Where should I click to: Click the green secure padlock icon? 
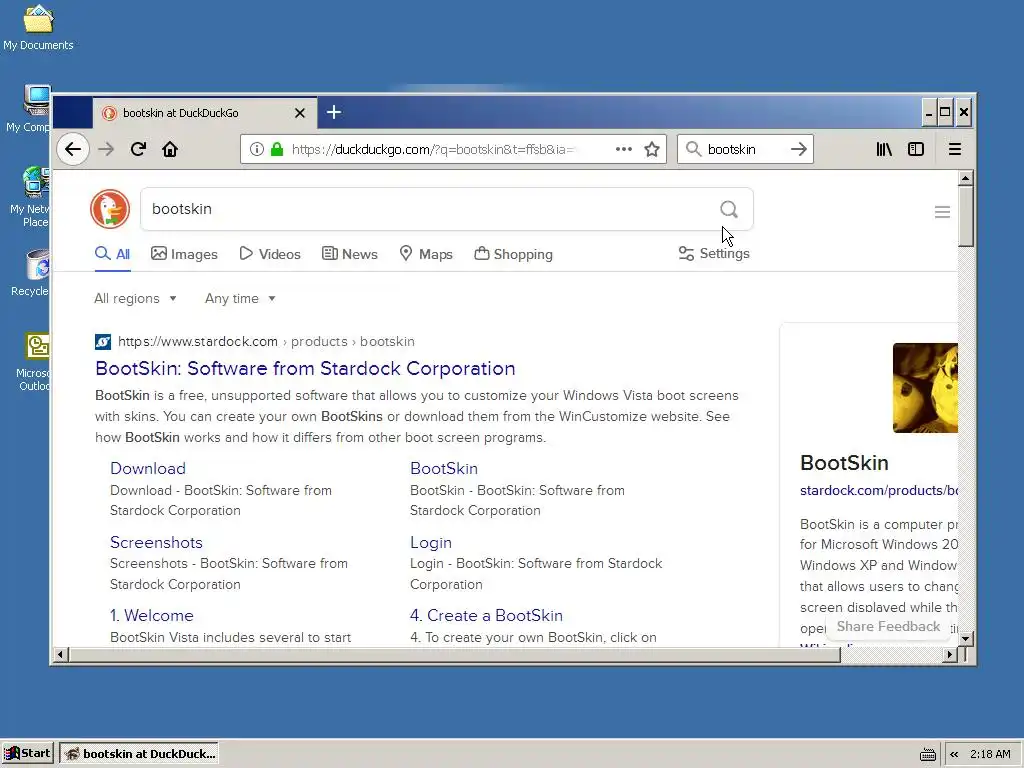277,150
